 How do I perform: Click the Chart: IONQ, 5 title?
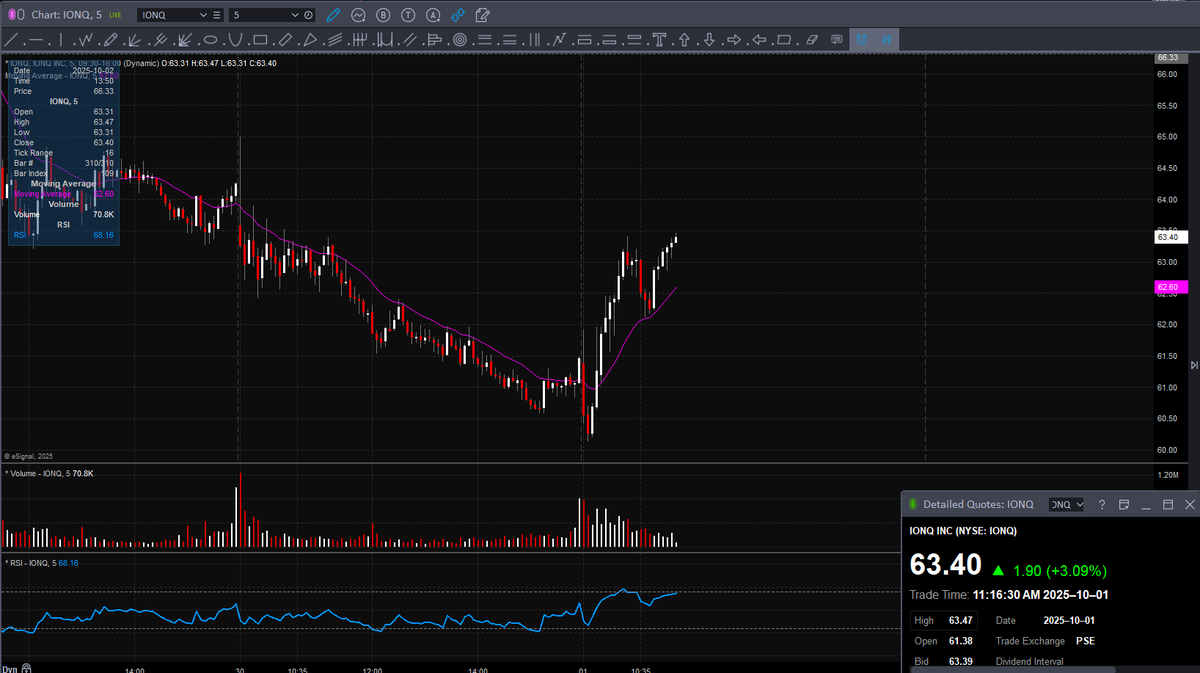coord(65,16)
